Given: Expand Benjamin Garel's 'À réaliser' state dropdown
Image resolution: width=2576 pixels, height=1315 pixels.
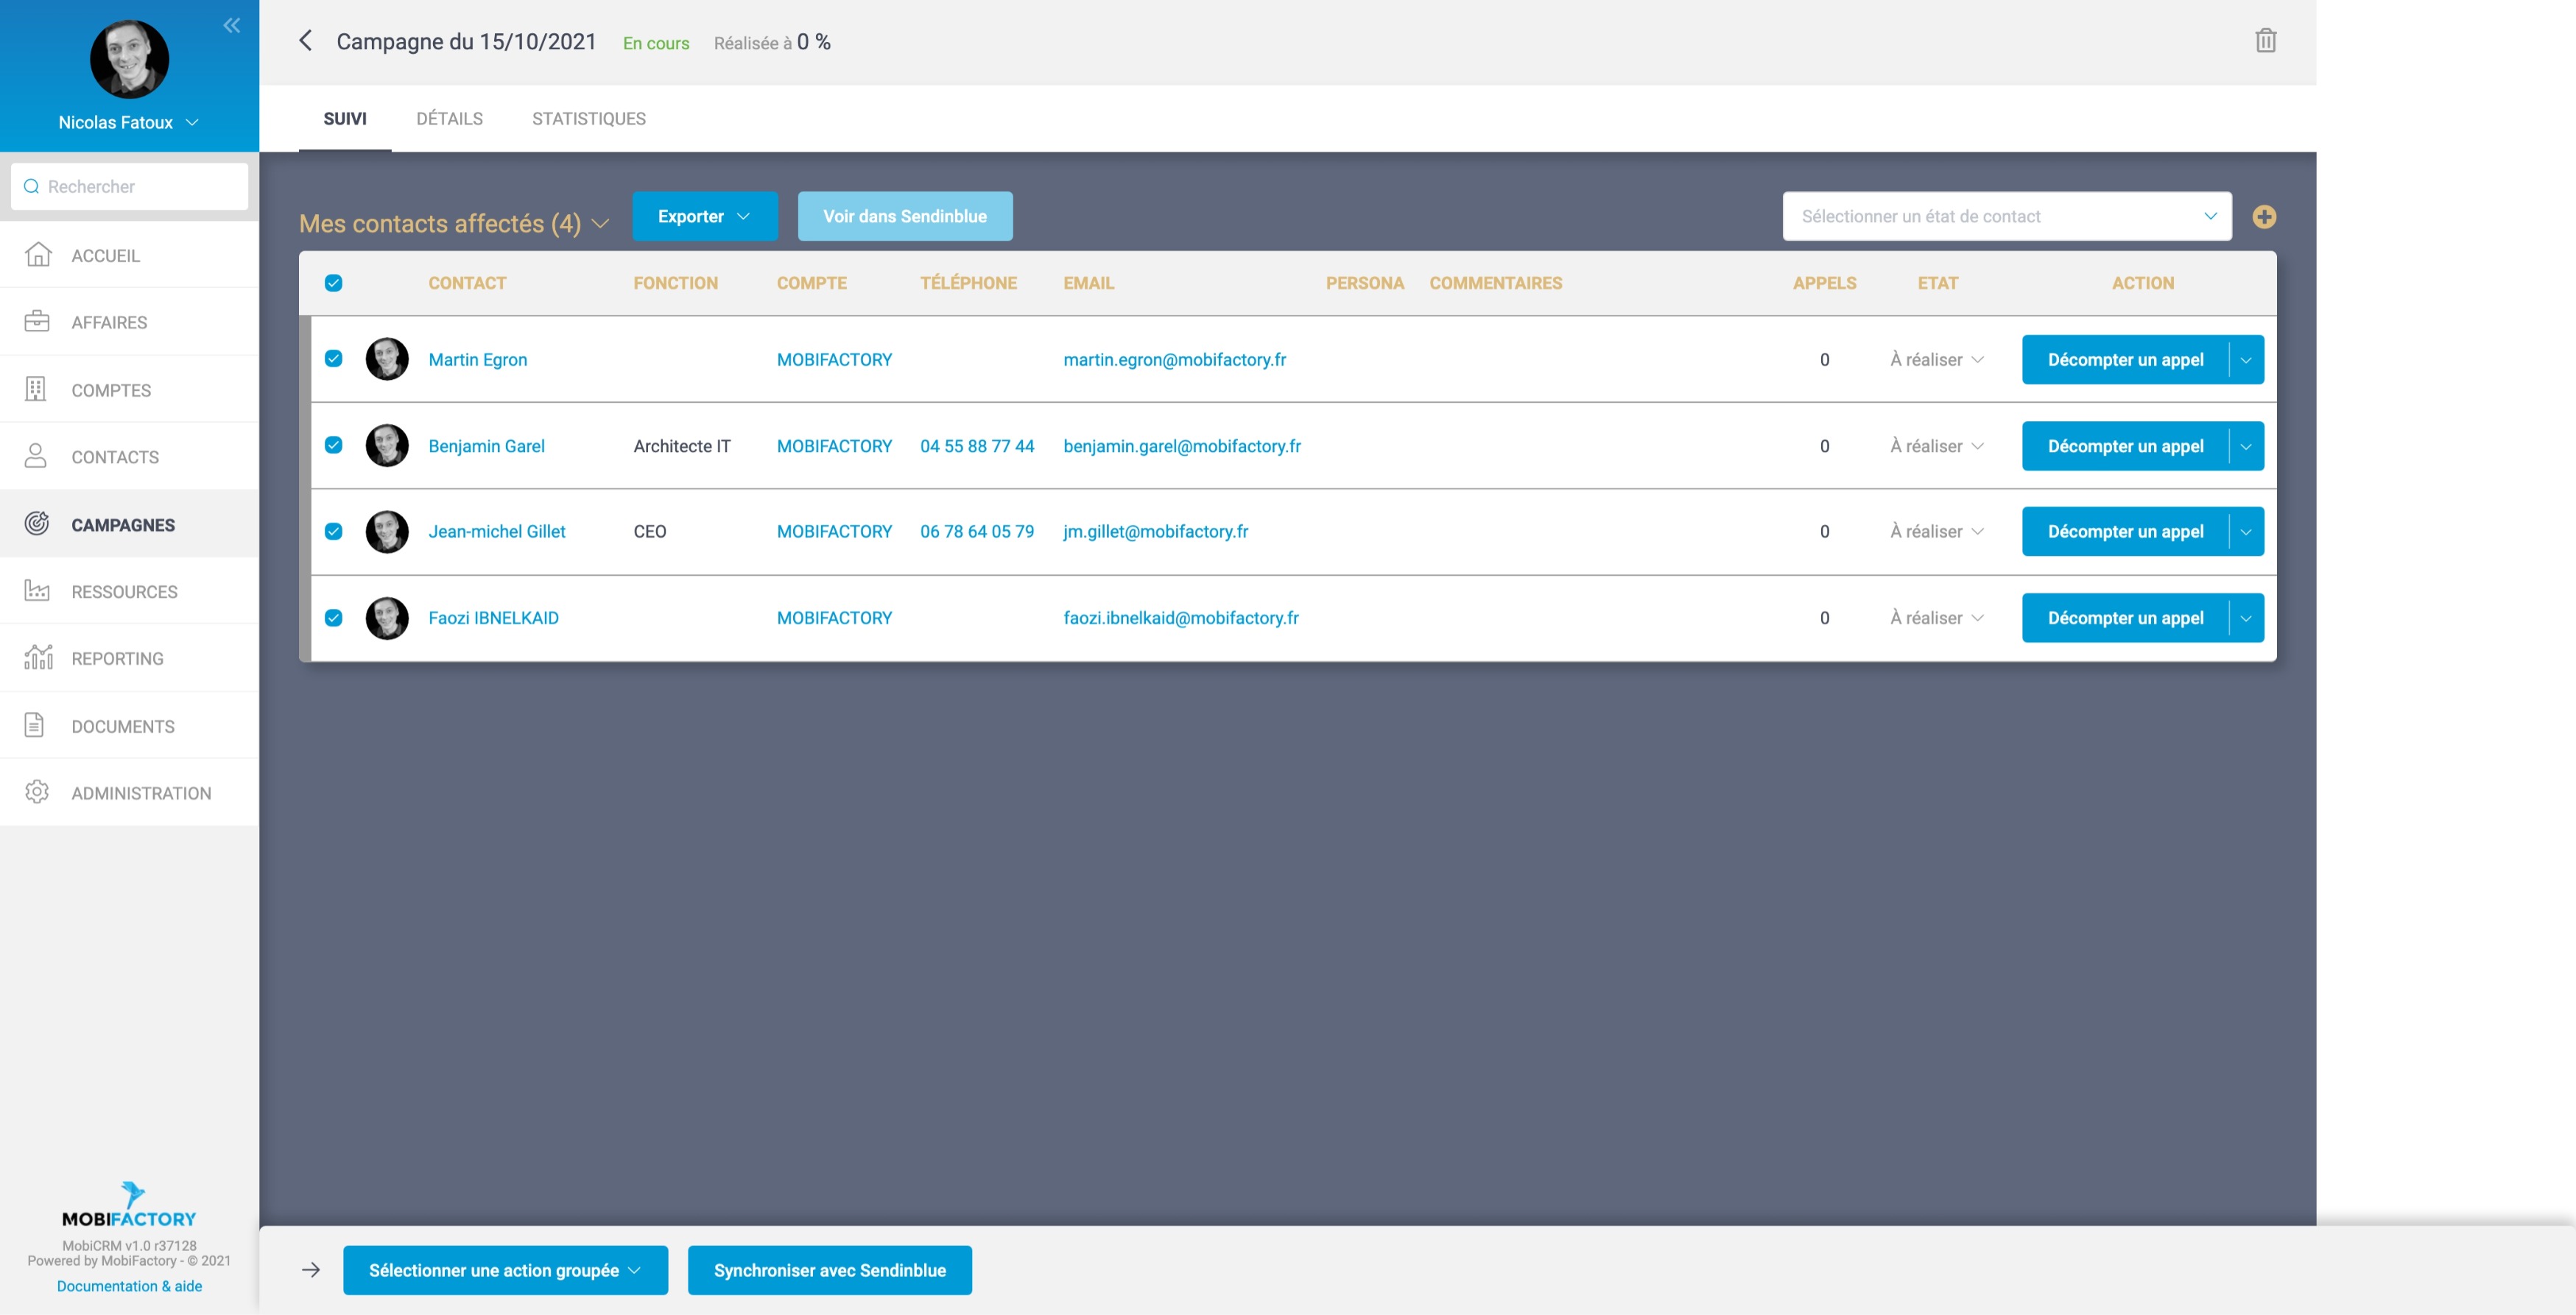Looking at the screenshot, I should click(1937, 446).
